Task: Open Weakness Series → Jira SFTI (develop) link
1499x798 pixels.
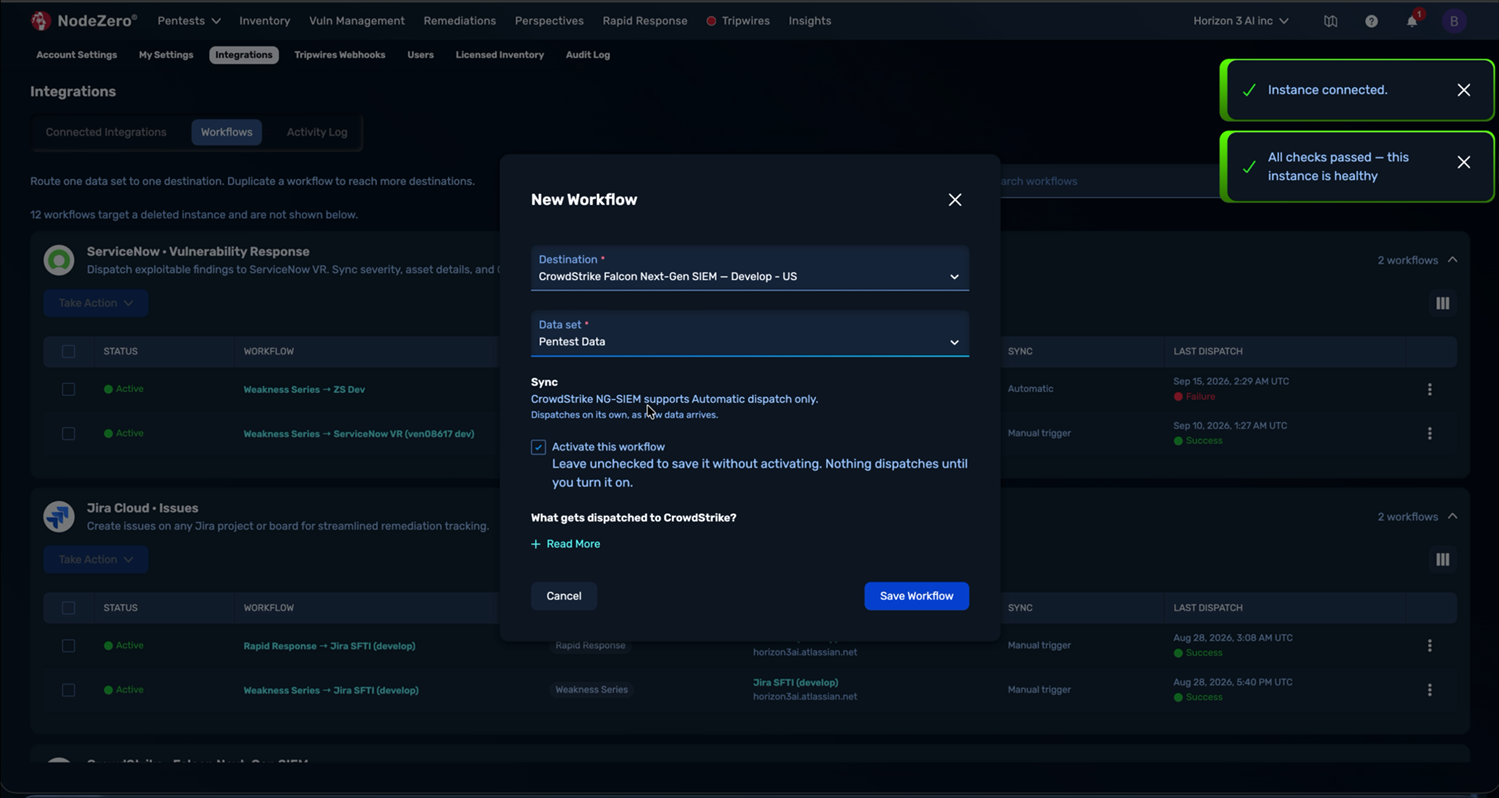Action: tap(331, 690)
